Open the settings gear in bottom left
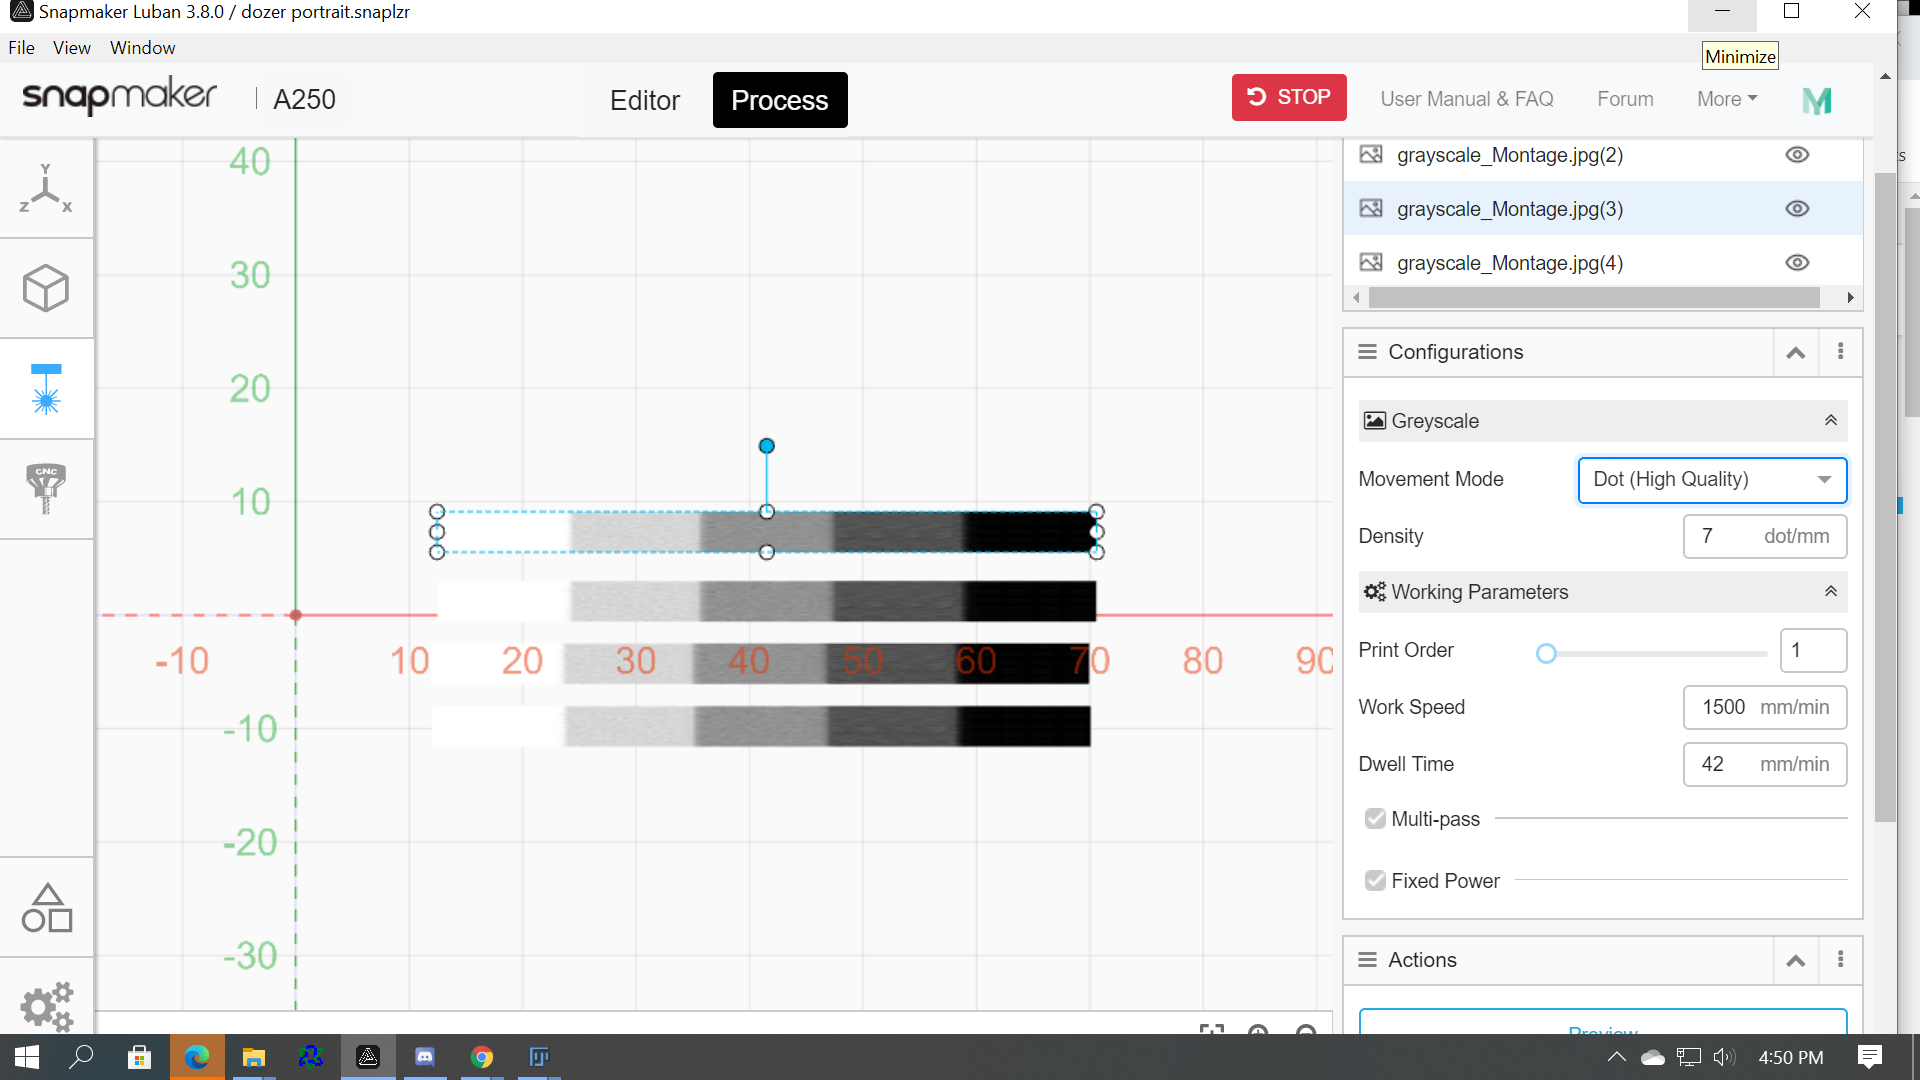 [46, 1007]
